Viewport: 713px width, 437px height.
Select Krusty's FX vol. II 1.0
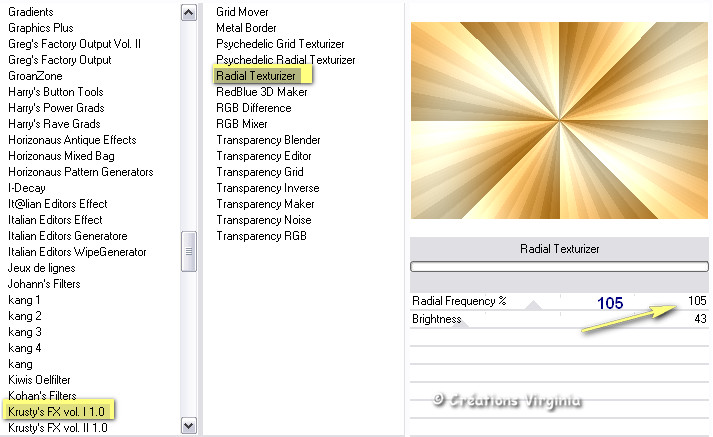58,428
